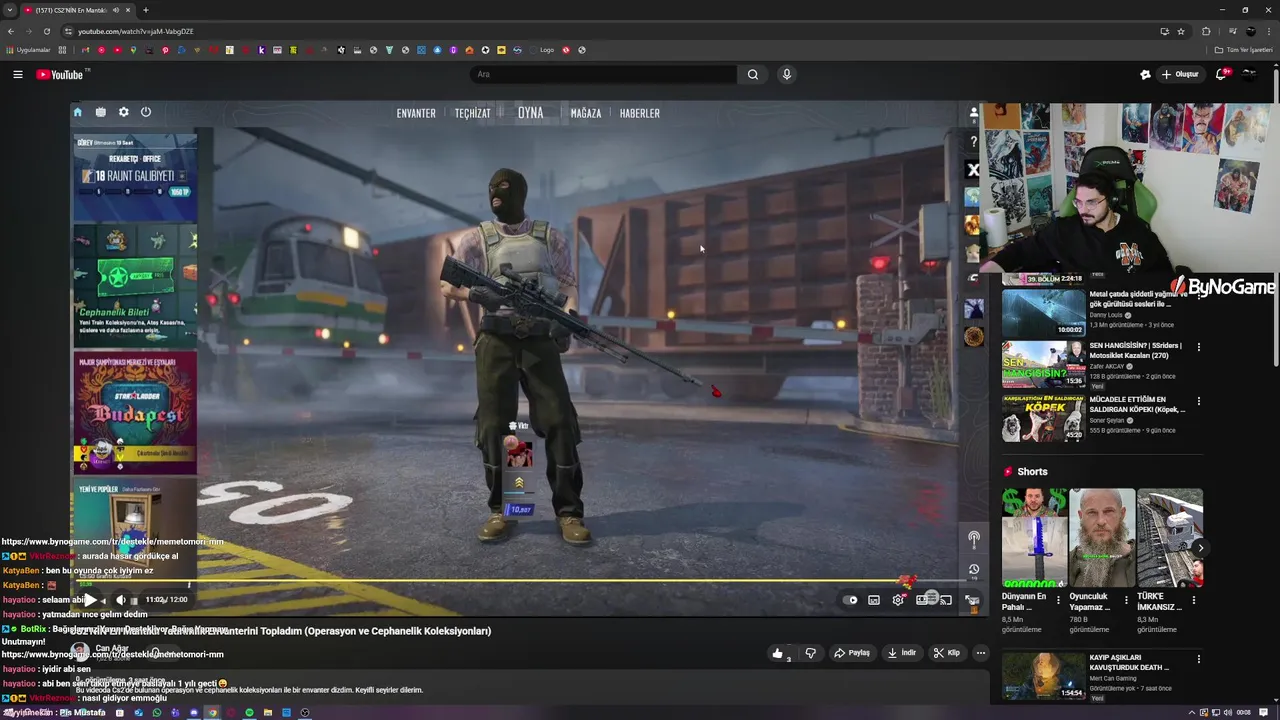Select the ENVANTER tab in game menu
This screenshot has width=1280, height=720.
[x=416, y=113]
